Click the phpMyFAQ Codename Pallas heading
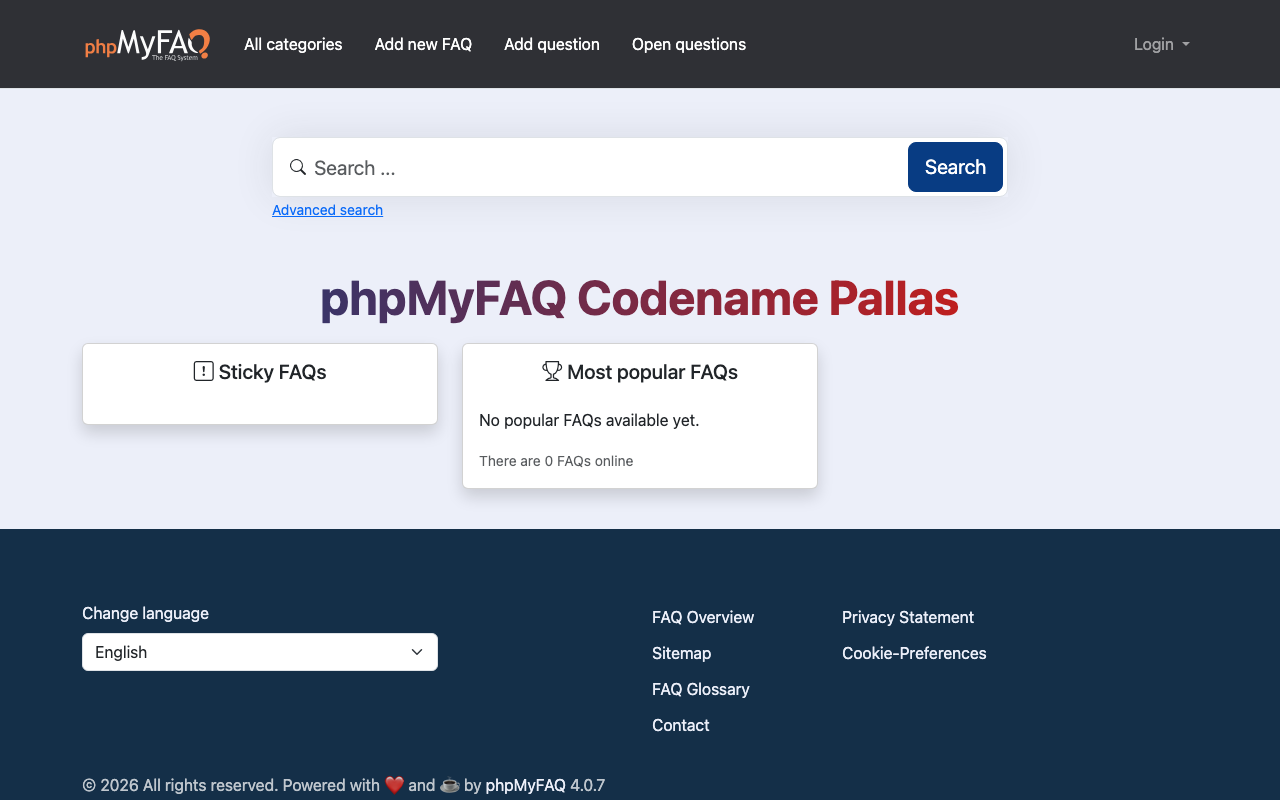1280x800 pixels. (x=640, y=298)
